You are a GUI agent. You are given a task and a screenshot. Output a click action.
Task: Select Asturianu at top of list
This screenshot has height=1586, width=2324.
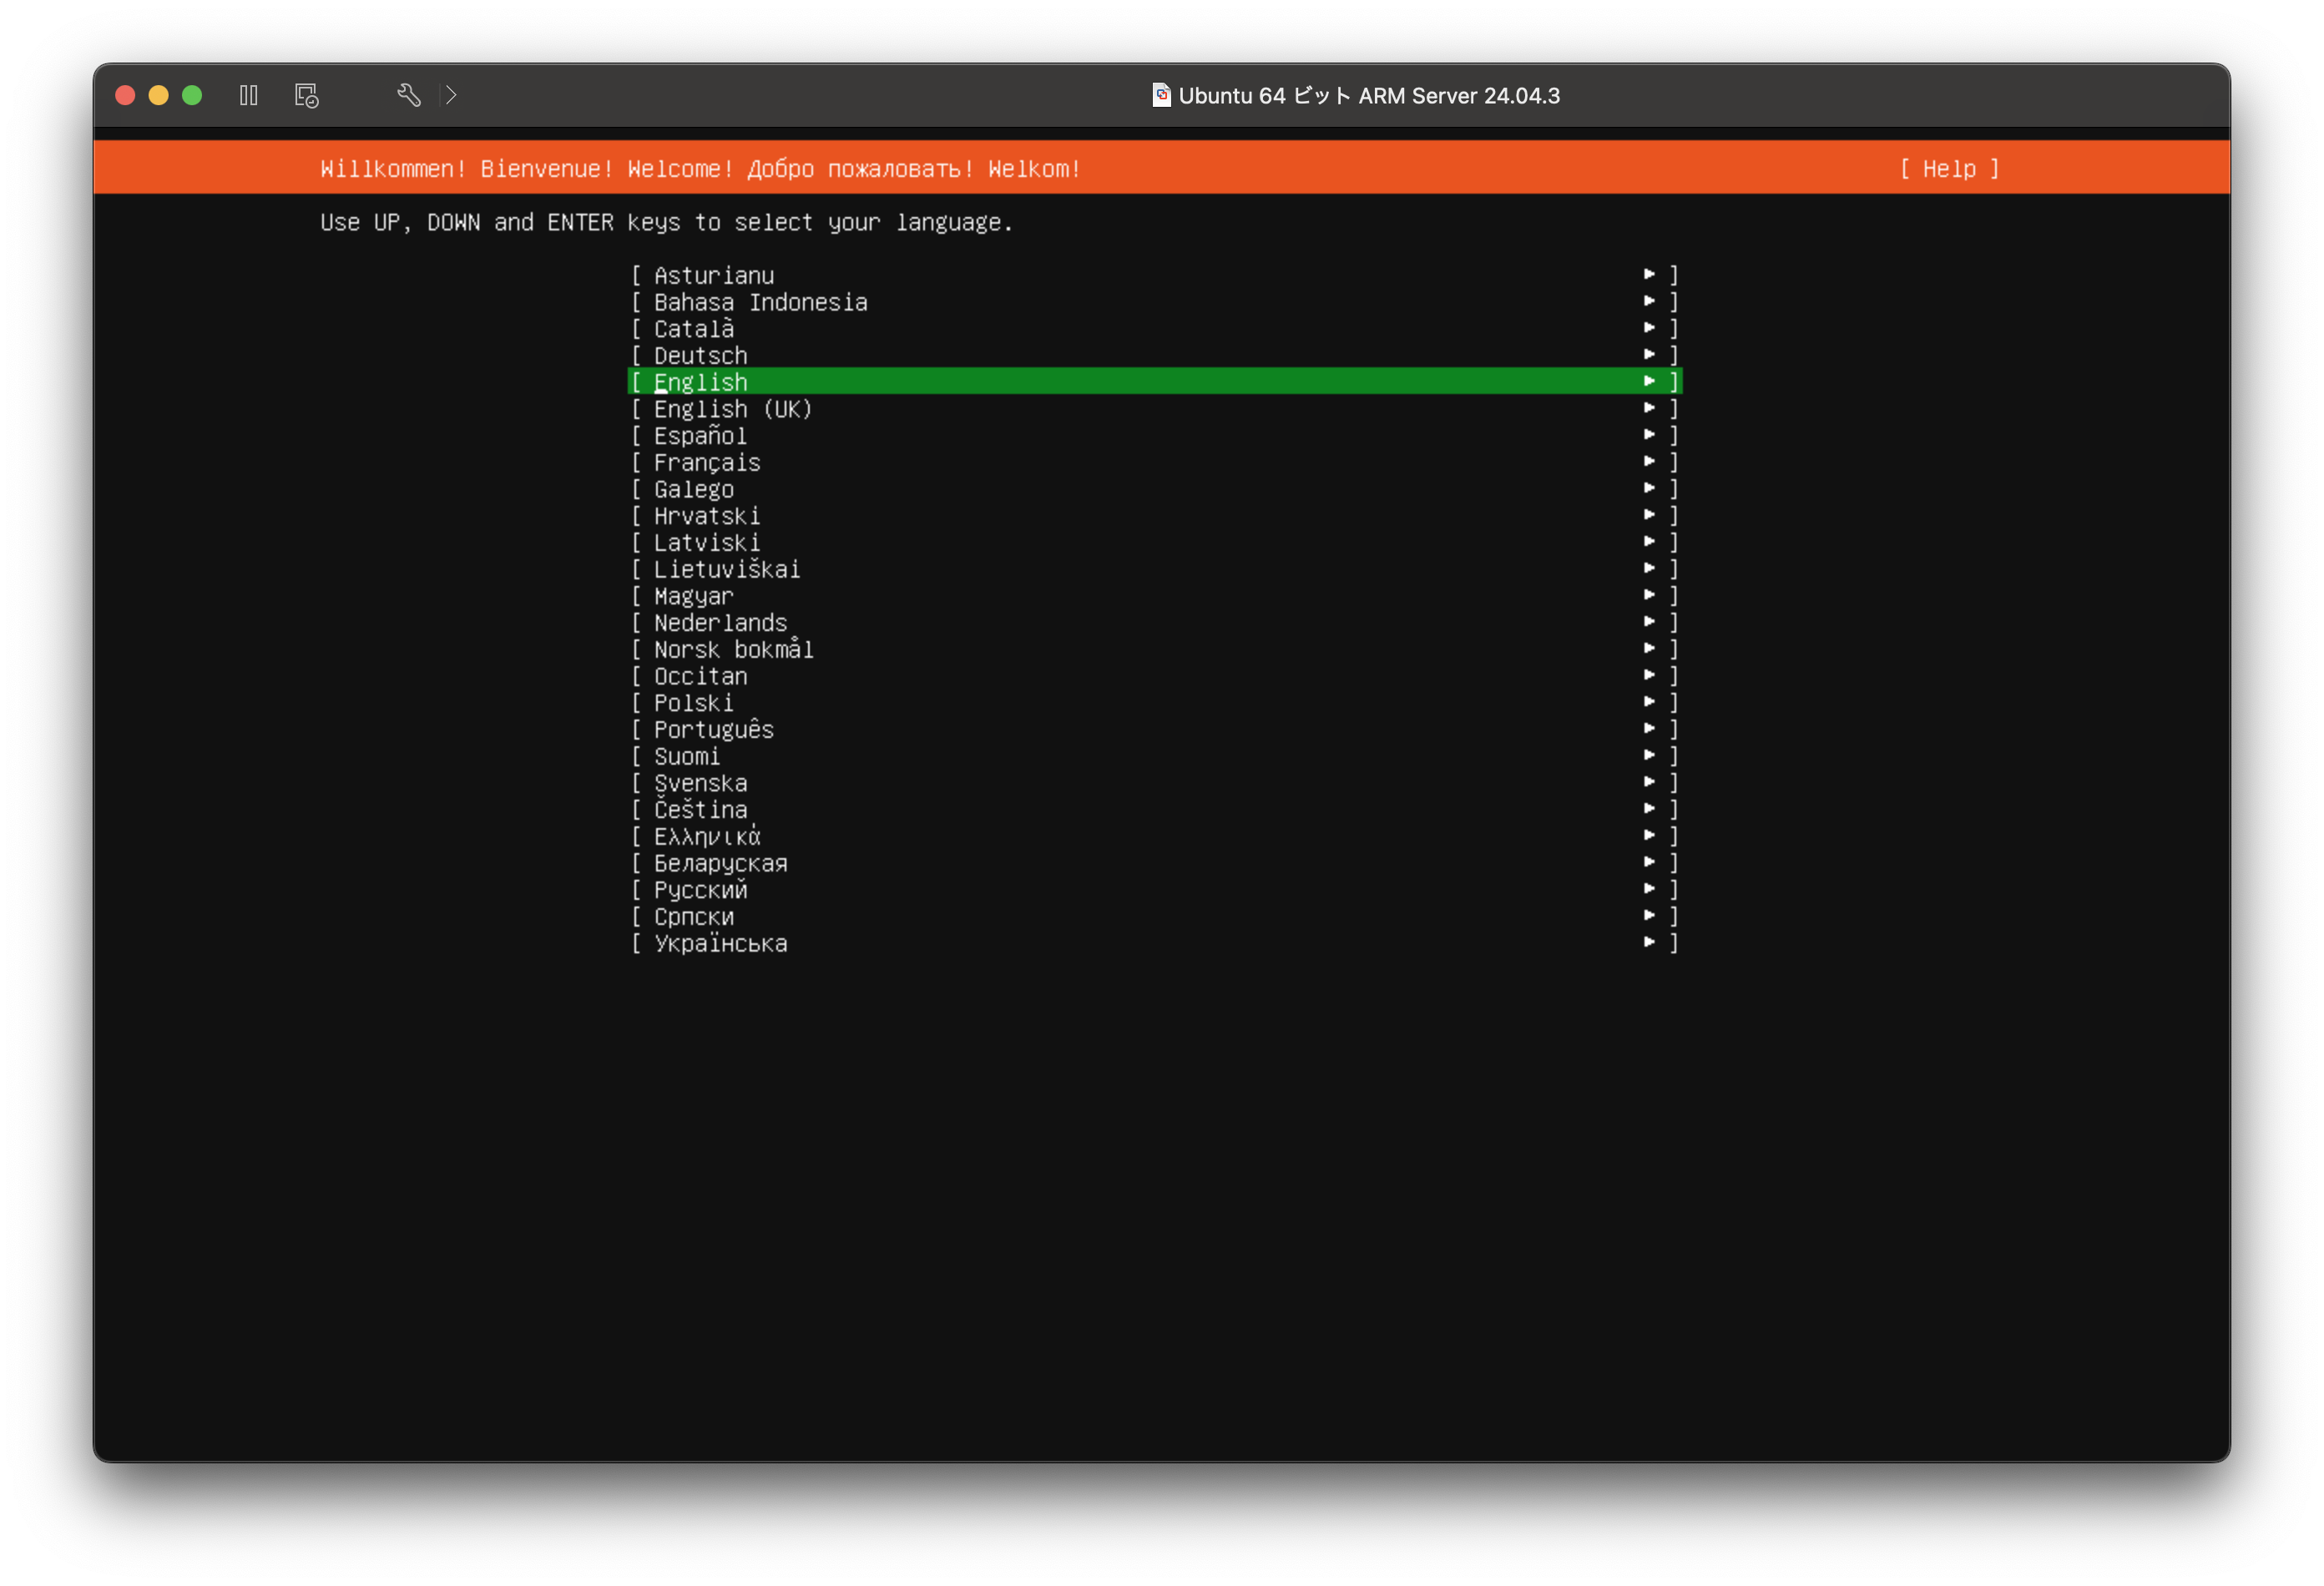coord(713,275)
